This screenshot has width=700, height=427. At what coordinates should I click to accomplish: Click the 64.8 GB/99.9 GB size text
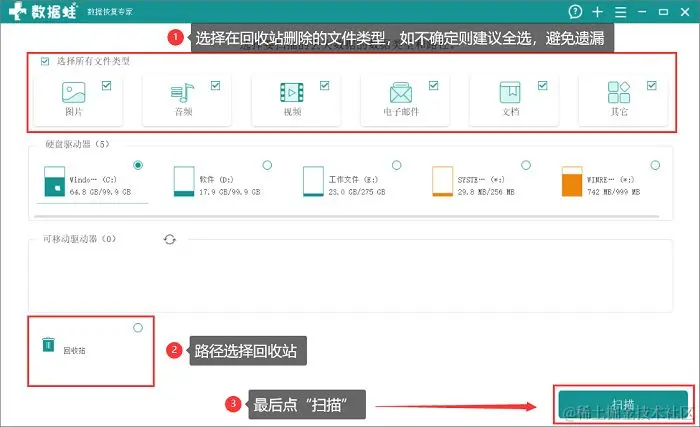[x=100, y=192]
